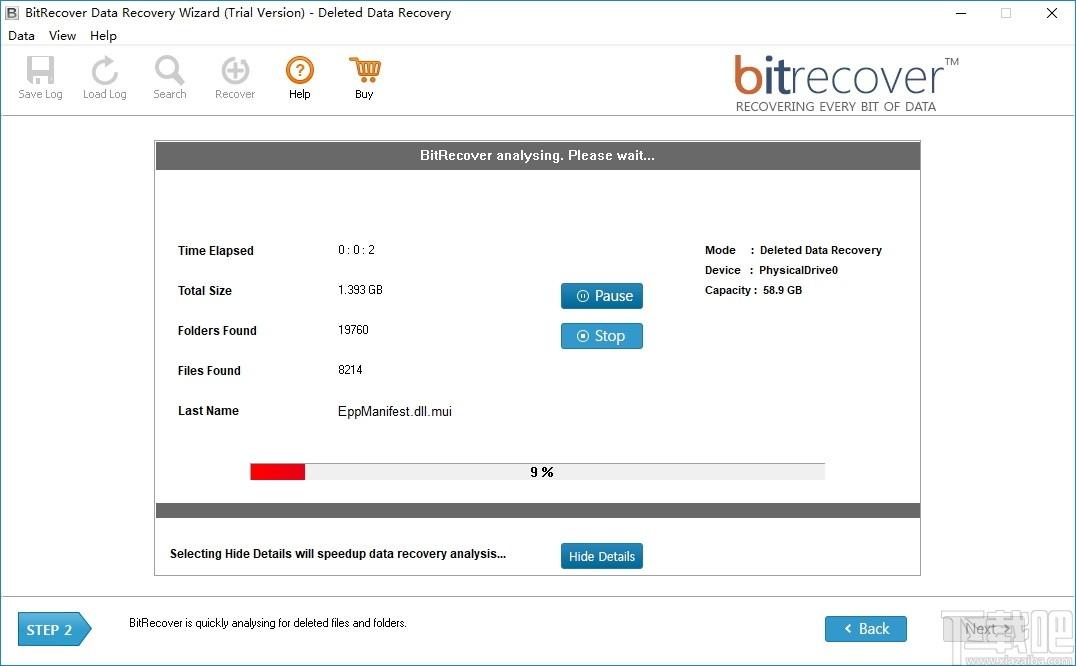Minimize the BitRecover window
The height and width of the screenshot is (666, 1076).
pos(961,13)
